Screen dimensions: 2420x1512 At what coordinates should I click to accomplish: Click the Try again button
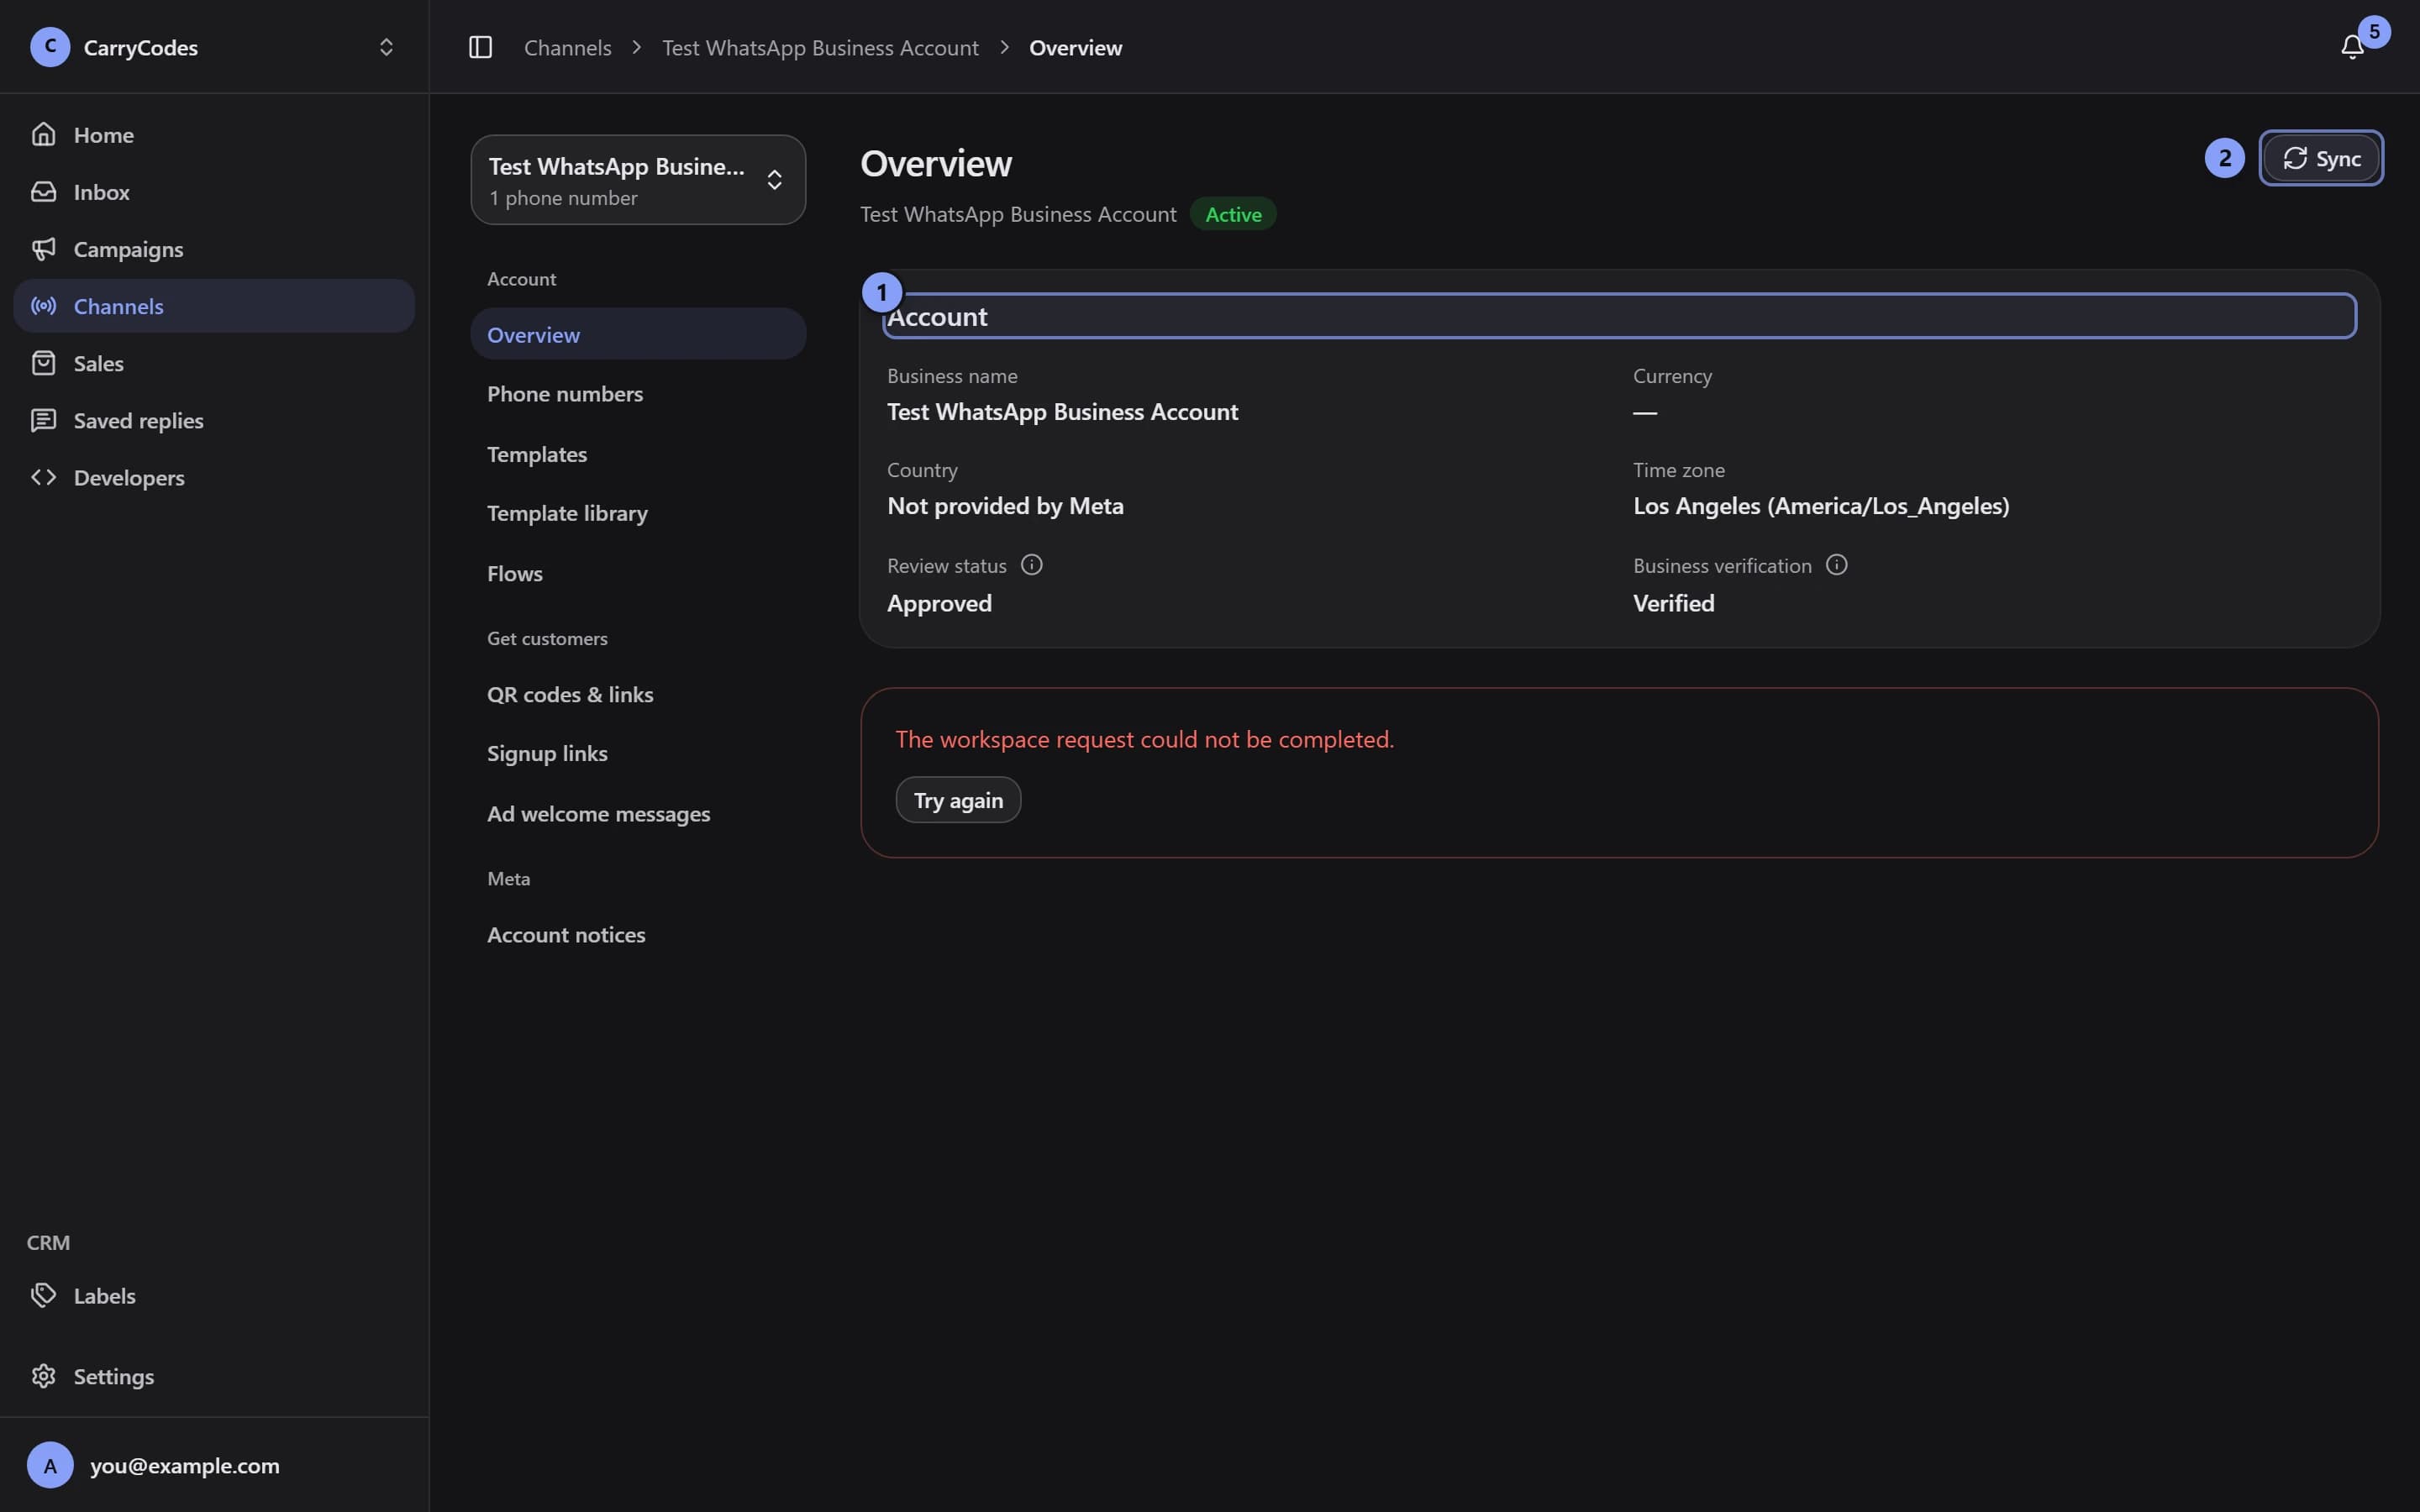click(958, 800)
